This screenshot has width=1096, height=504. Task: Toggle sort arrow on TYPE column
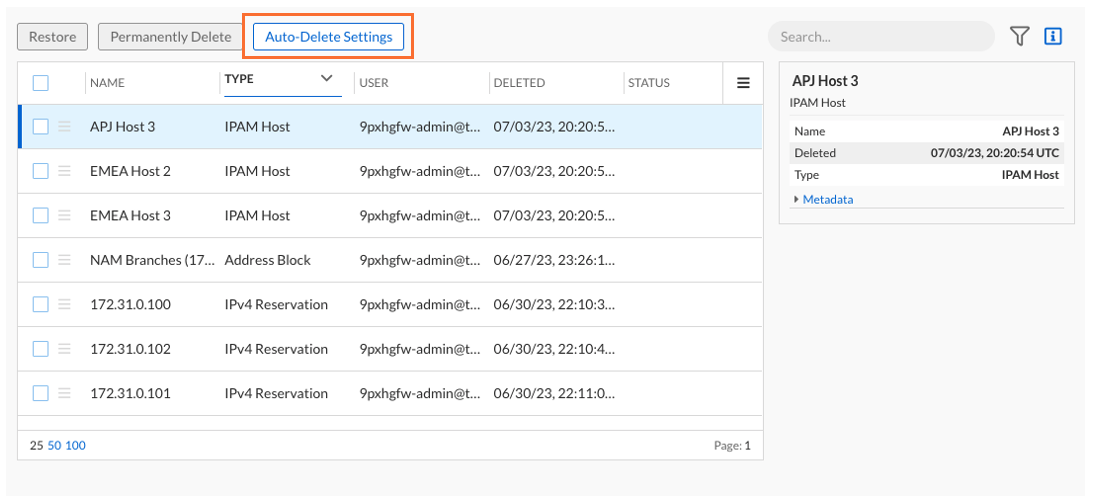point(326,78)
